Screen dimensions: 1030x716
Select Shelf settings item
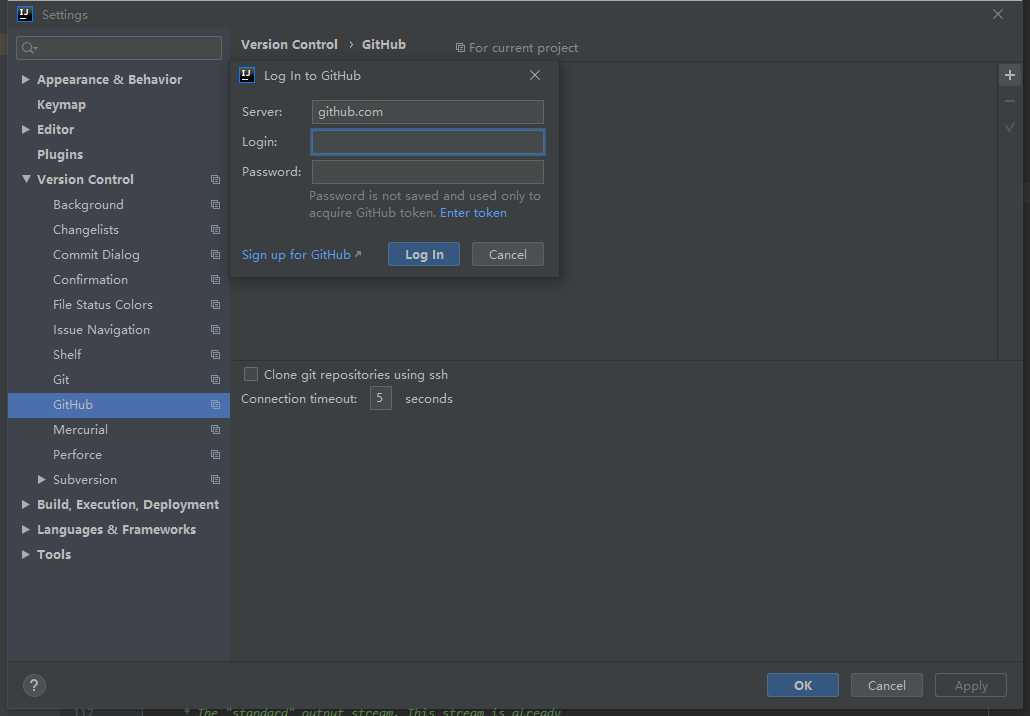pyautogui.click(x=67, y=354)
